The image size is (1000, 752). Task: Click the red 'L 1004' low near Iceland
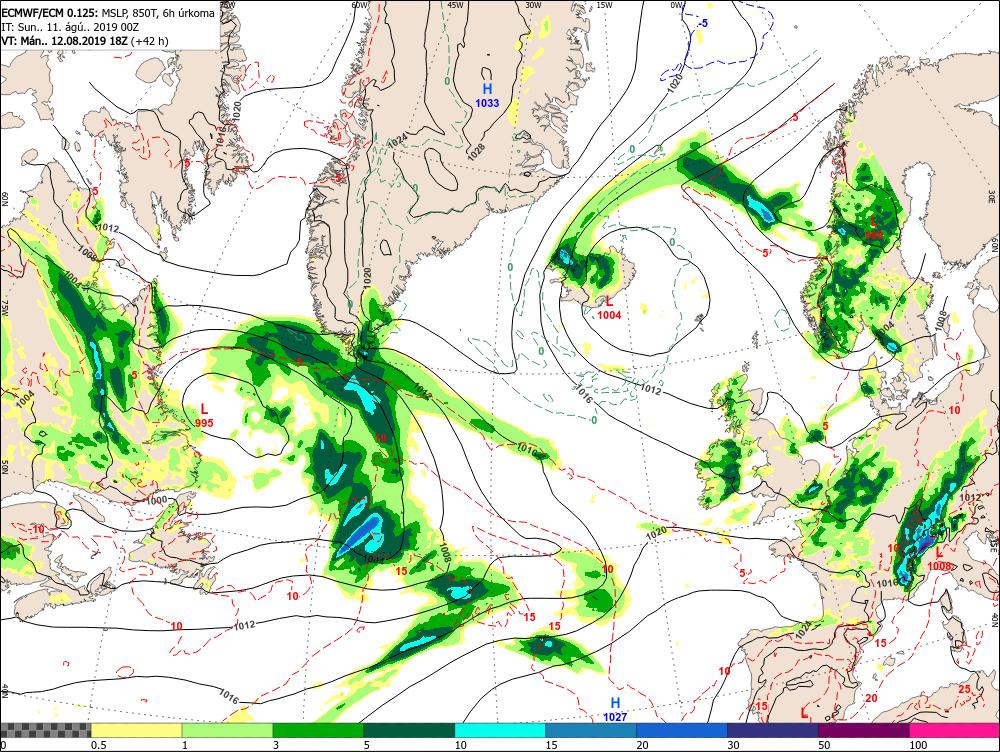[609, 307]
